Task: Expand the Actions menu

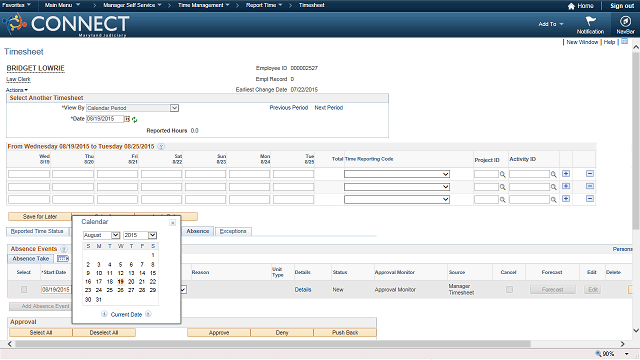Action: pos(17,90)
